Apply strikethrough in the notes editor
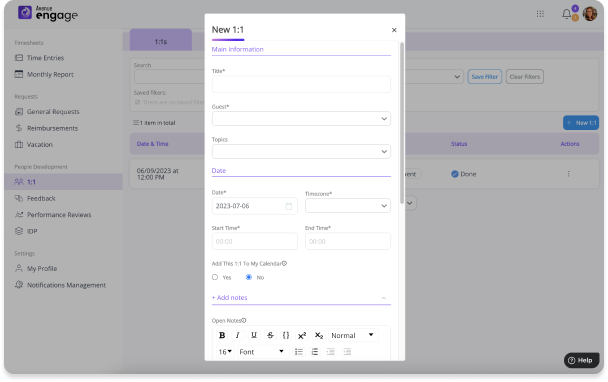Viewport: 608px width, 382px height. [270, 335]
